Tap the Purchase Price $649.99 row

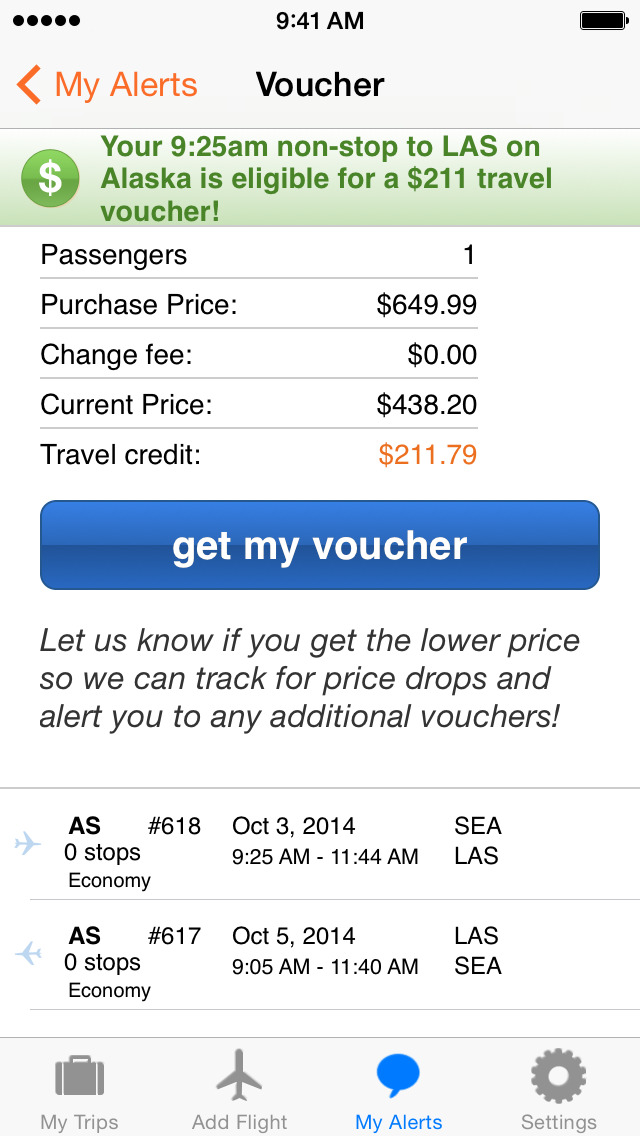coord(258,305)
